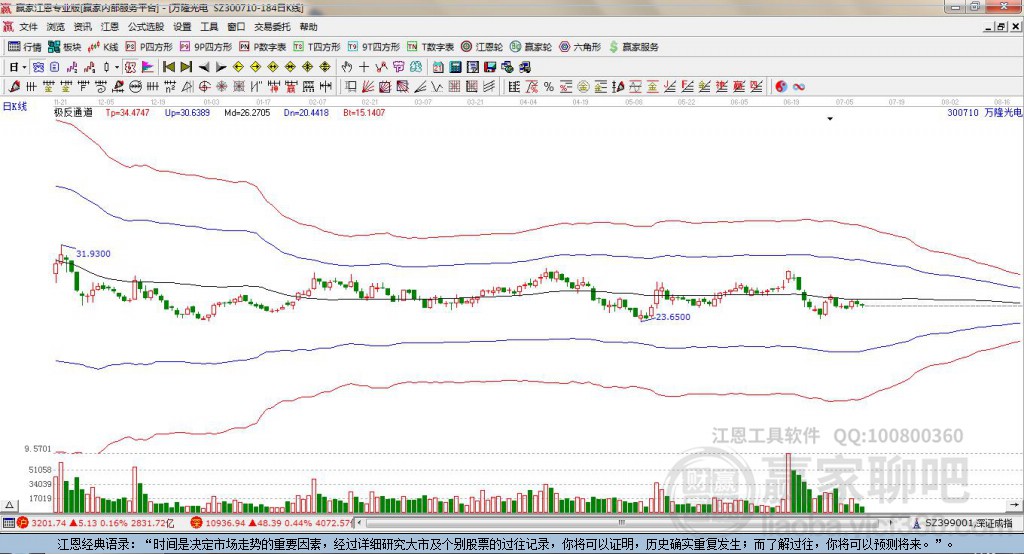Click the brain-shaped teal icon

pyautogui.click(x=417, y=67)
